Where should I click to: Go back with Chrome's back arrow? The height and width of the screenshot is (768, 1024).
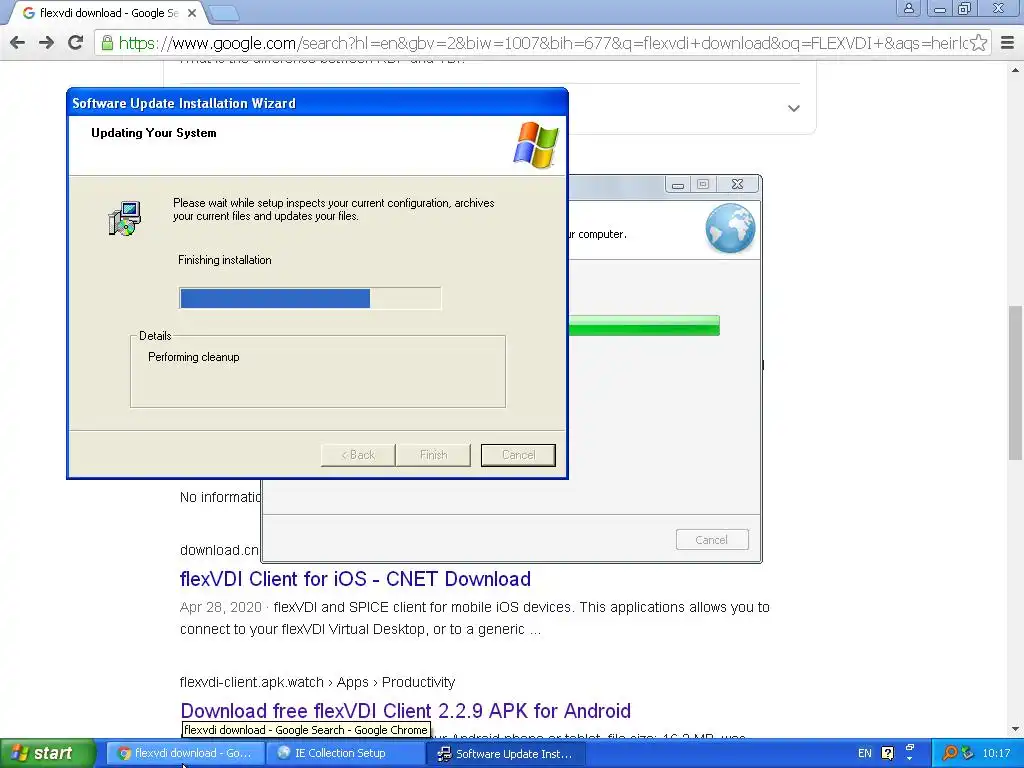(x=18, y=43)
